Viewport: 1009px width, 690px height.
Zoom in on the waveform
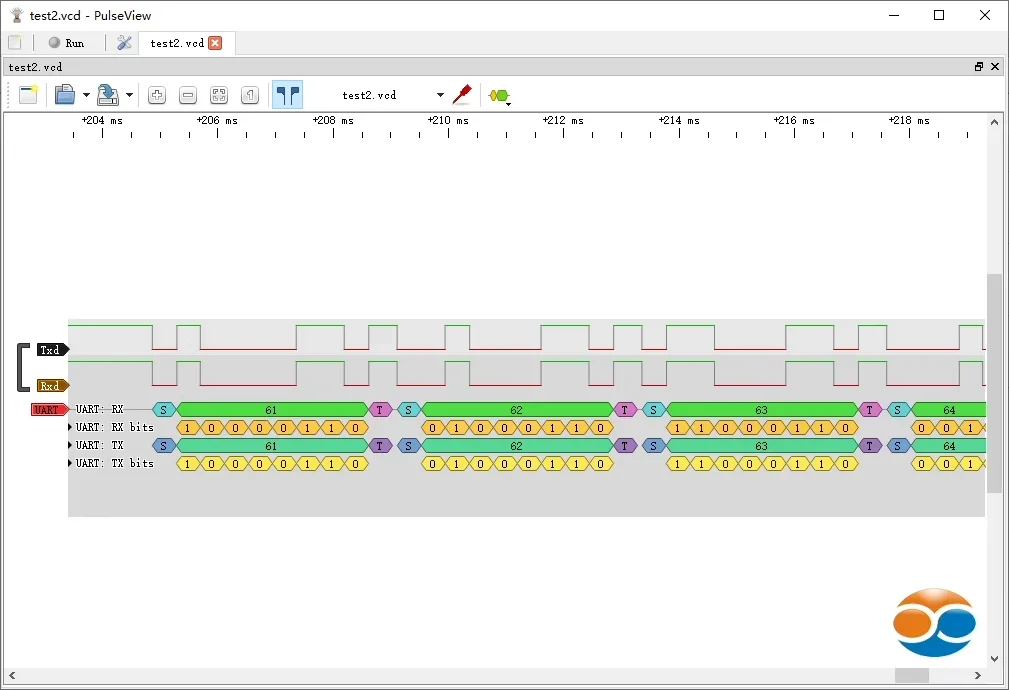point(156,95)
